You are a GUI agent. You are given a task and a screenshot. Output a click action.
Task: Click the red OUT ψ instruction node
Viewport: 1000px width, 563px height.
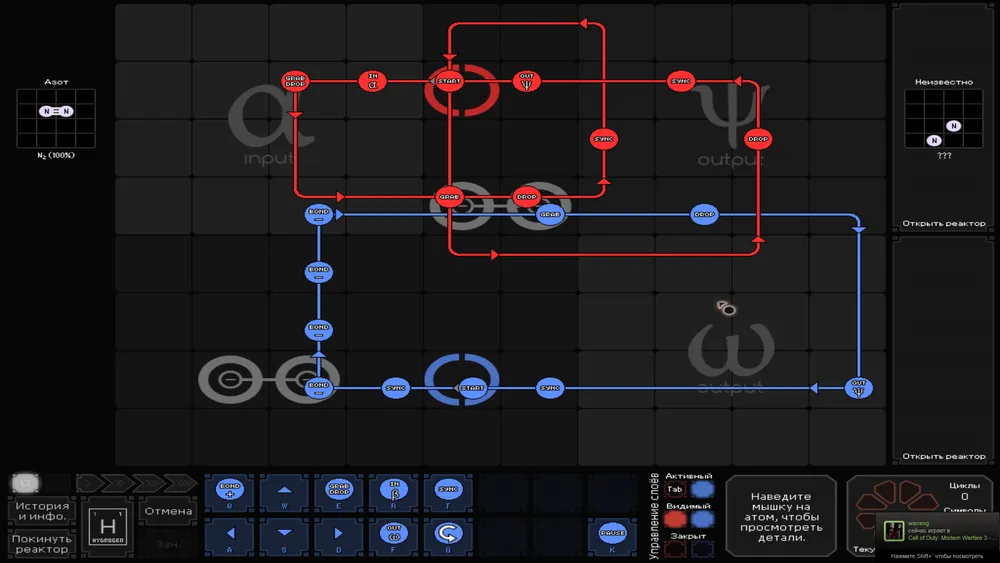527,81
